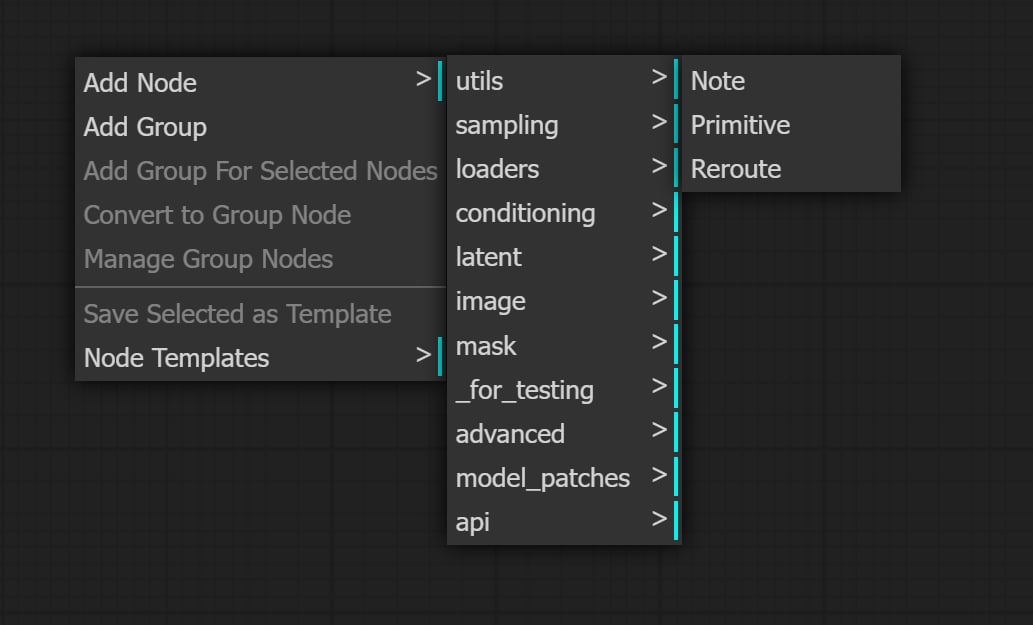Expand the utils category
The image size is (1033, 625).
pos(564,80)
